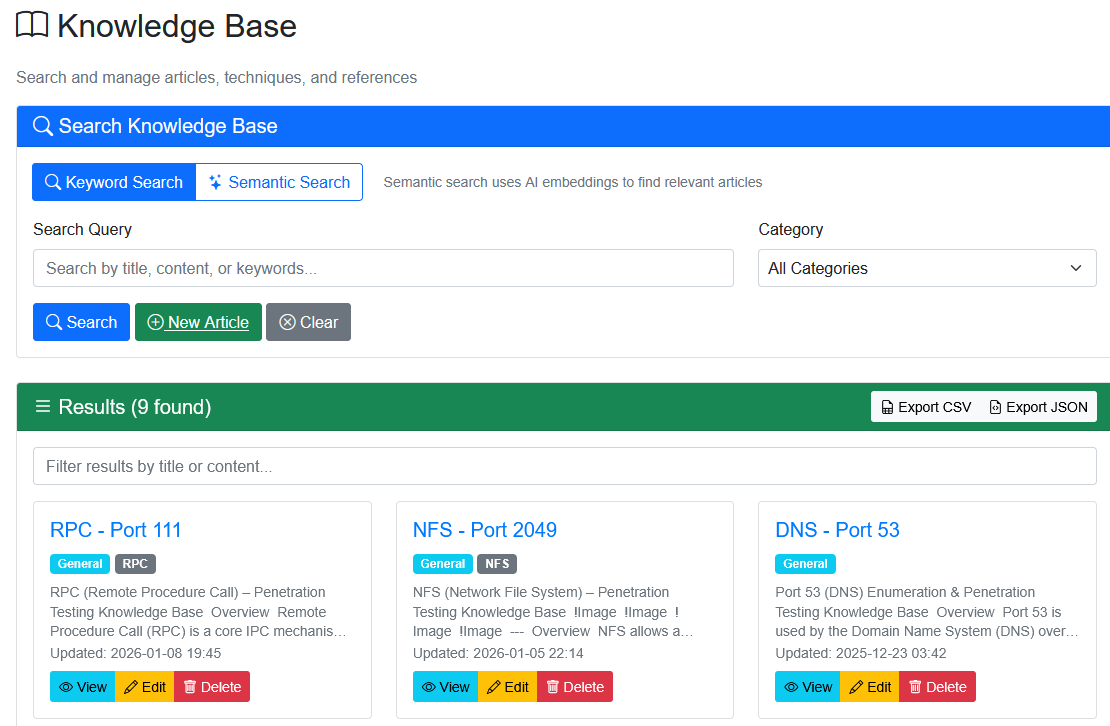Delete the RPC - Port 111 article
Image resolution: width=1110 pixels, height=726 pixels.
211,687
